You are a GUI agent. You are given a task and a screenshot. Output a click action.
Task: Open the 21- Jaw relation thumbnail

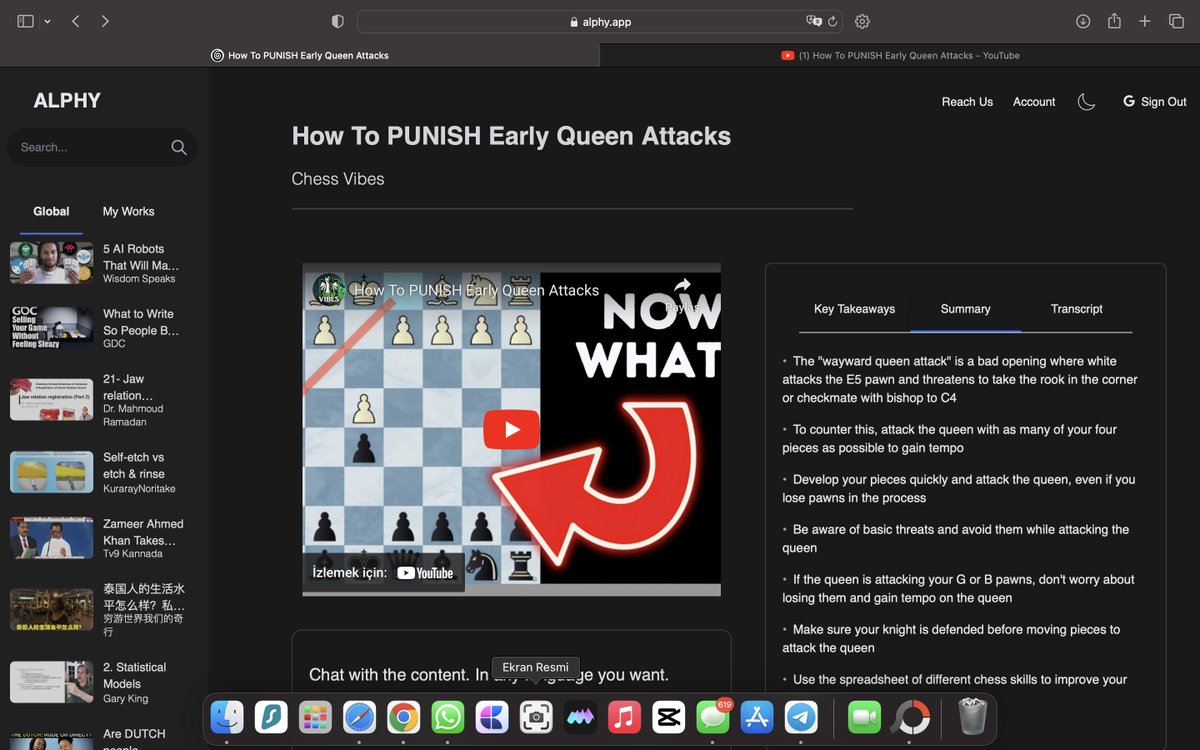coord(51,400)
